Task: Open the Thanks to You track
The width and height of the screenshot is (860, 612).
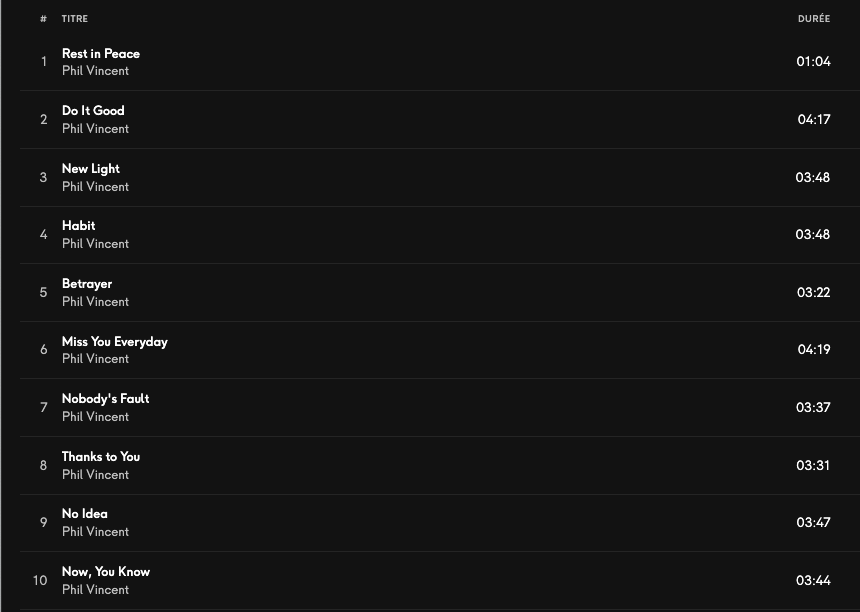Action: [101, 456]
